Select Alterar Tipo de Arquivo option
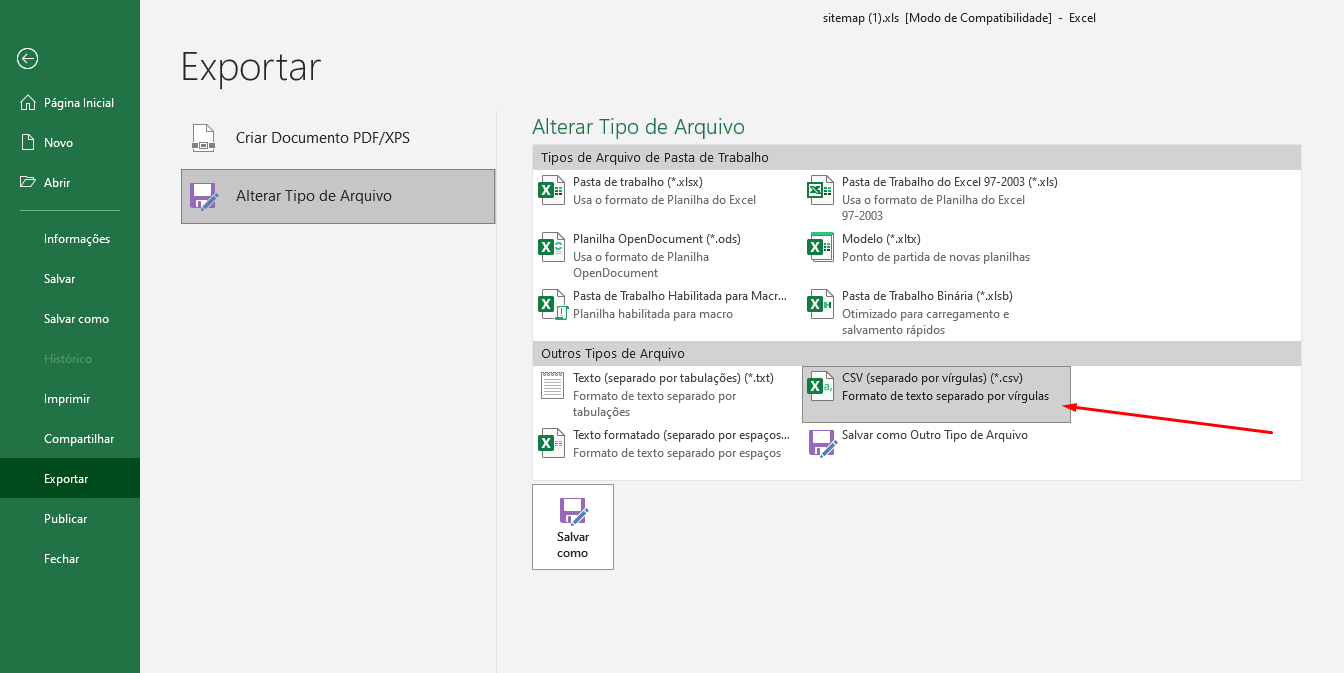This screenshot has height=673, width=1344. click(x=338, y=196)
